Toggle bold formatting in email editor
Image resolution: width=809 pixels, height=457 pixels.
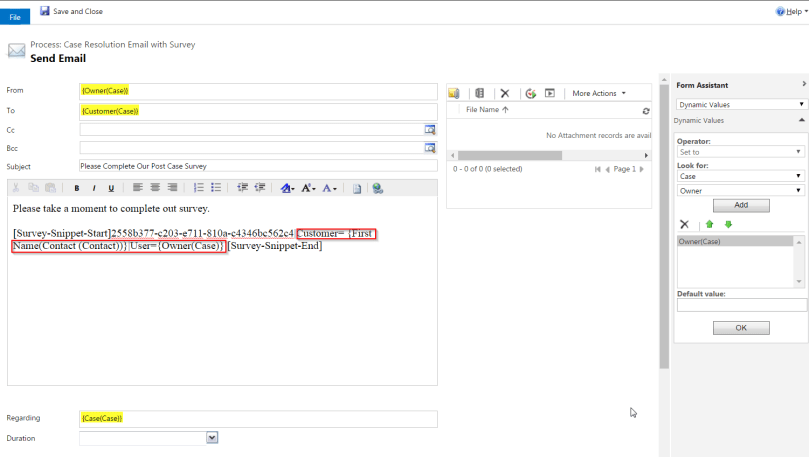77,188
